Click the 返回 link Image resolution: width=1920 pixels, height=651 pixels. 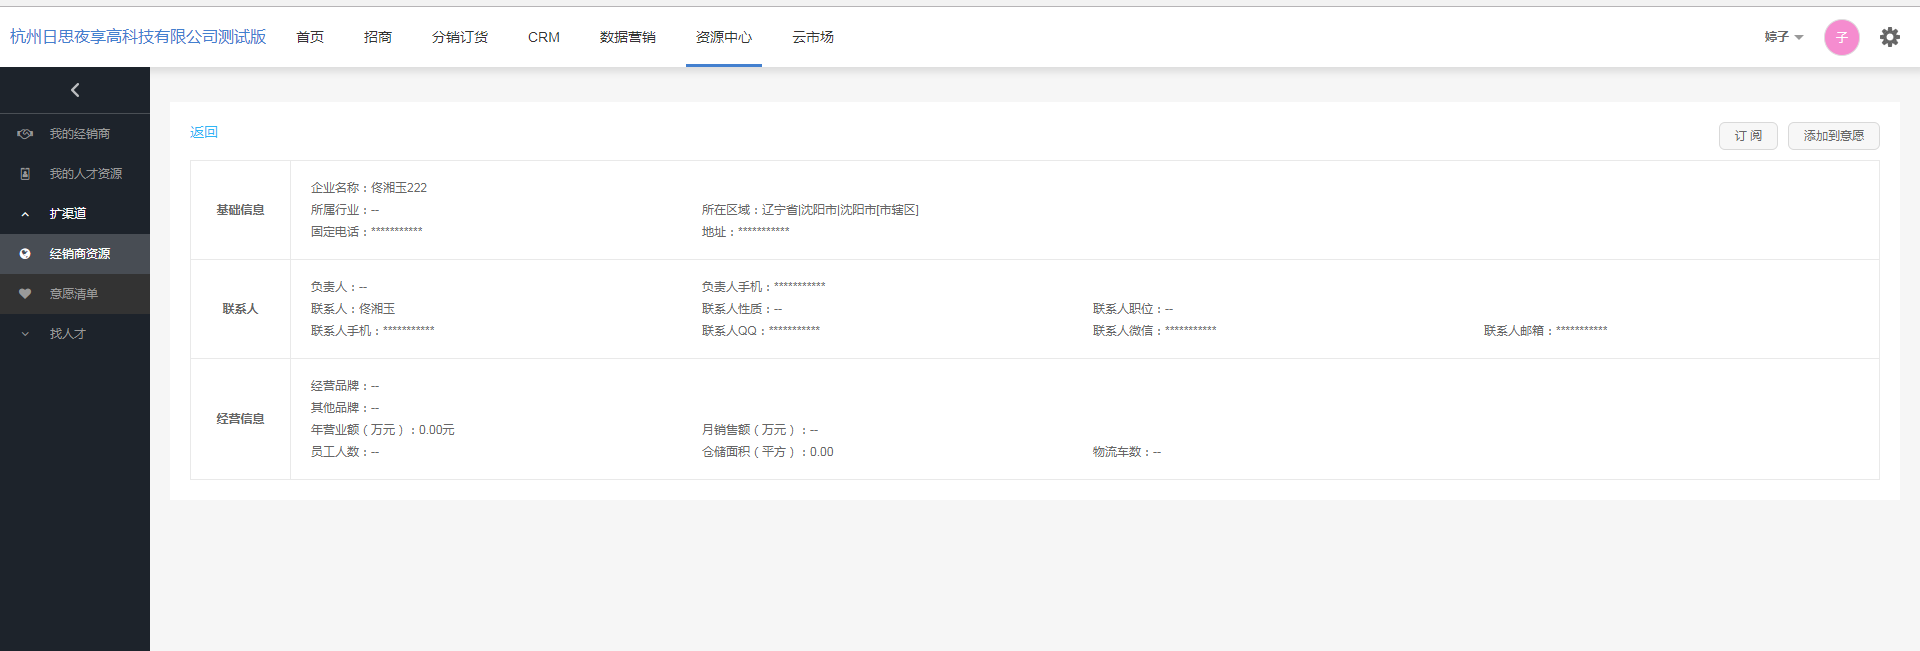204,132
